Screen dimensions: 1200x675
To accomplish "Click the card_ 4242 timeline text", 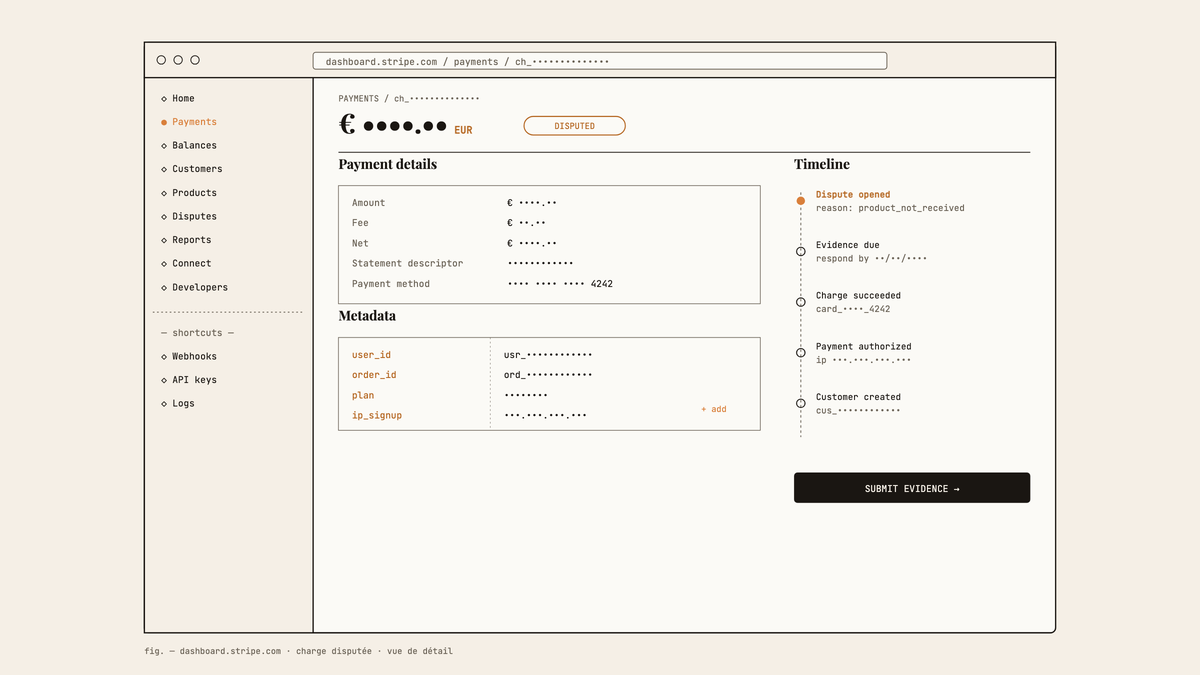I will pos(853,309).
